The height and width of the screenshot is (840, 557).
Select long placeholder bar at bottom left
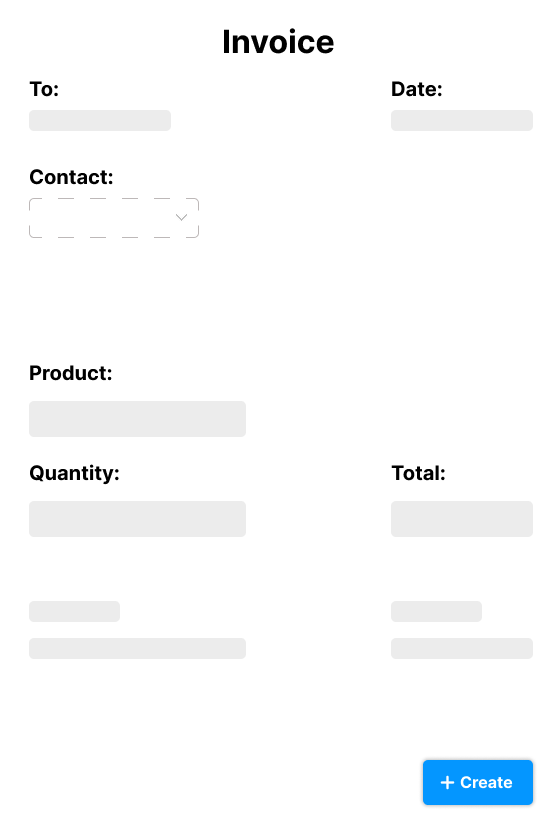click(138, 648)
